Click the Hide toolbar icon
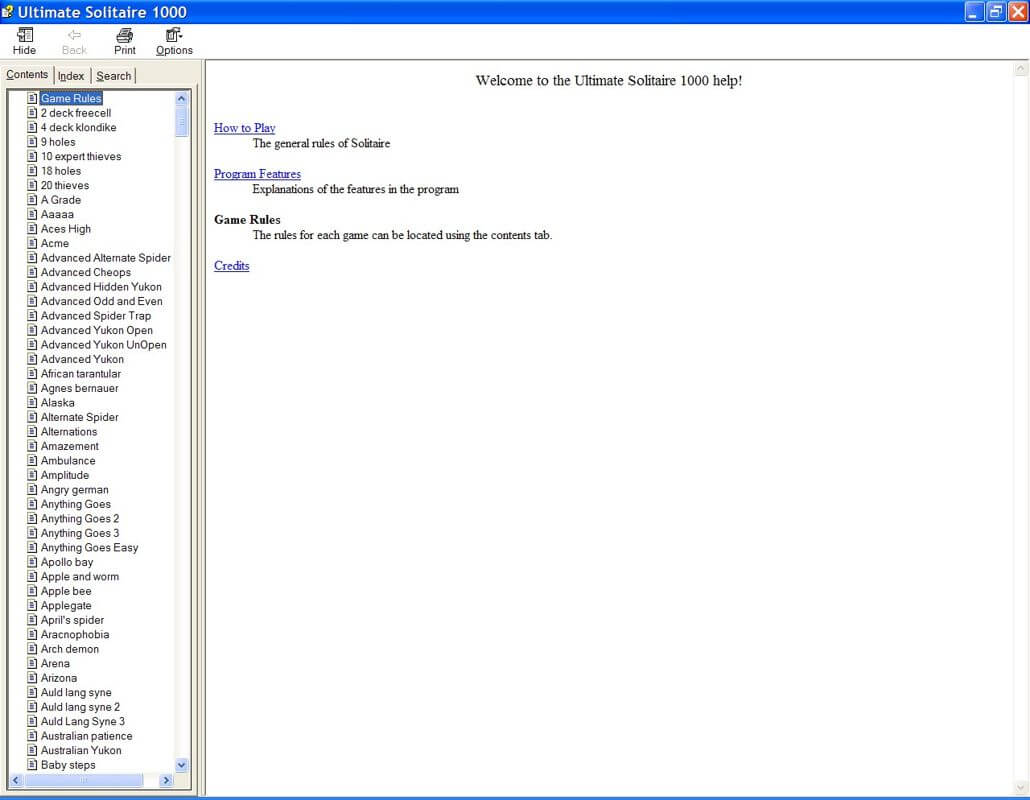The height and width of the screenshot is (800, 1030). (24, 35)
